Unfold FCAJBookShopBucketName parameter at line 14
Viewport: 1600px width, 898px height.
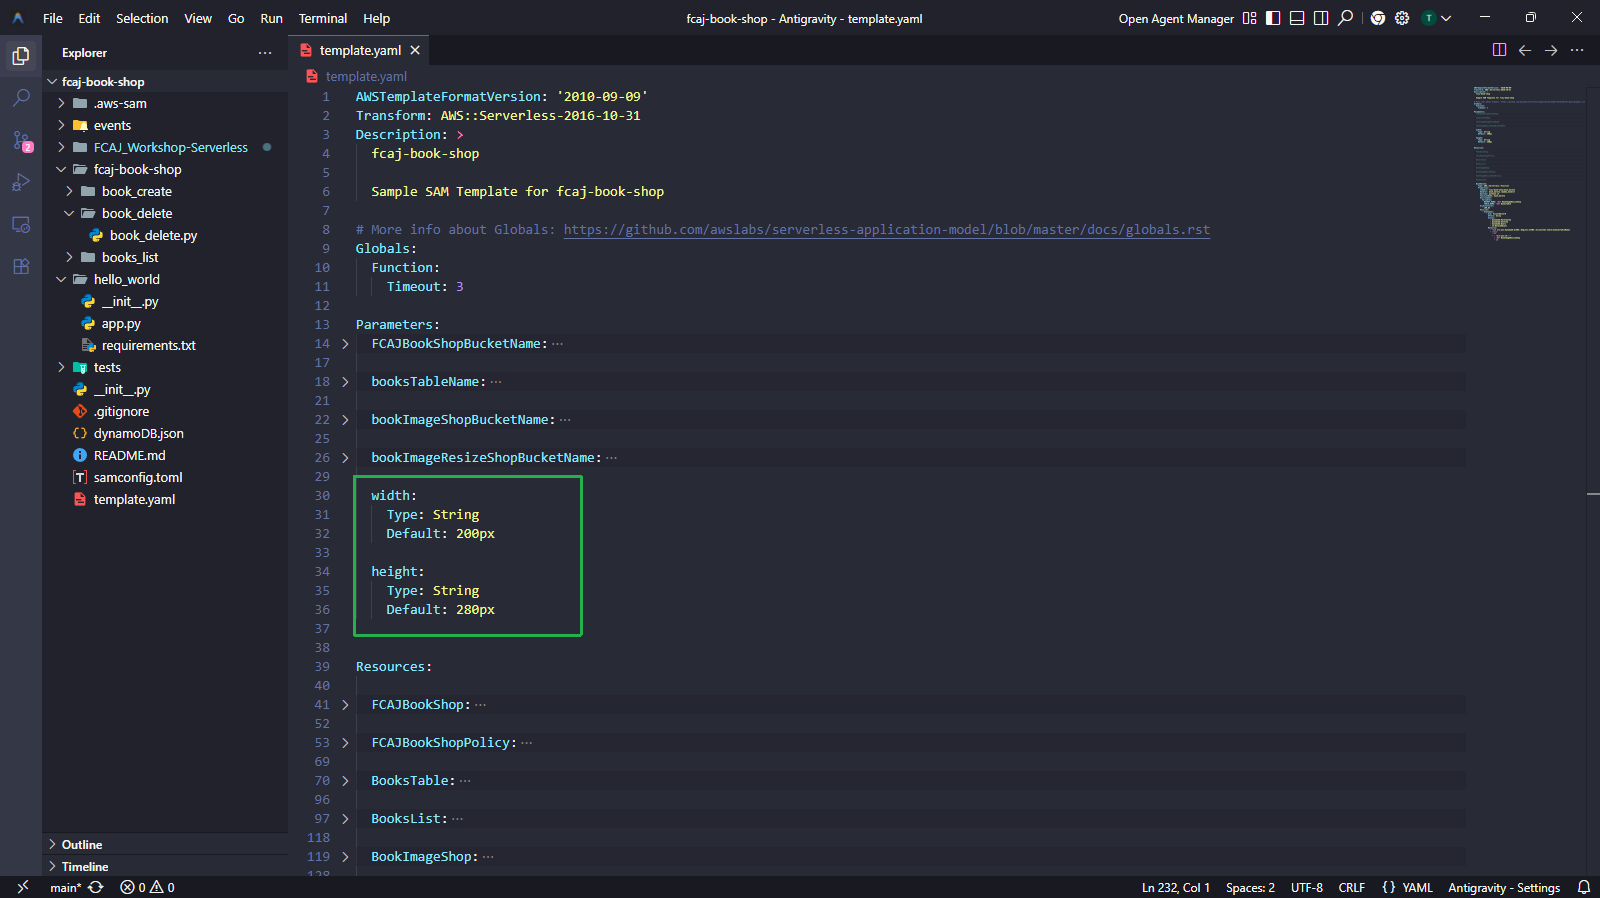(345, 344)
